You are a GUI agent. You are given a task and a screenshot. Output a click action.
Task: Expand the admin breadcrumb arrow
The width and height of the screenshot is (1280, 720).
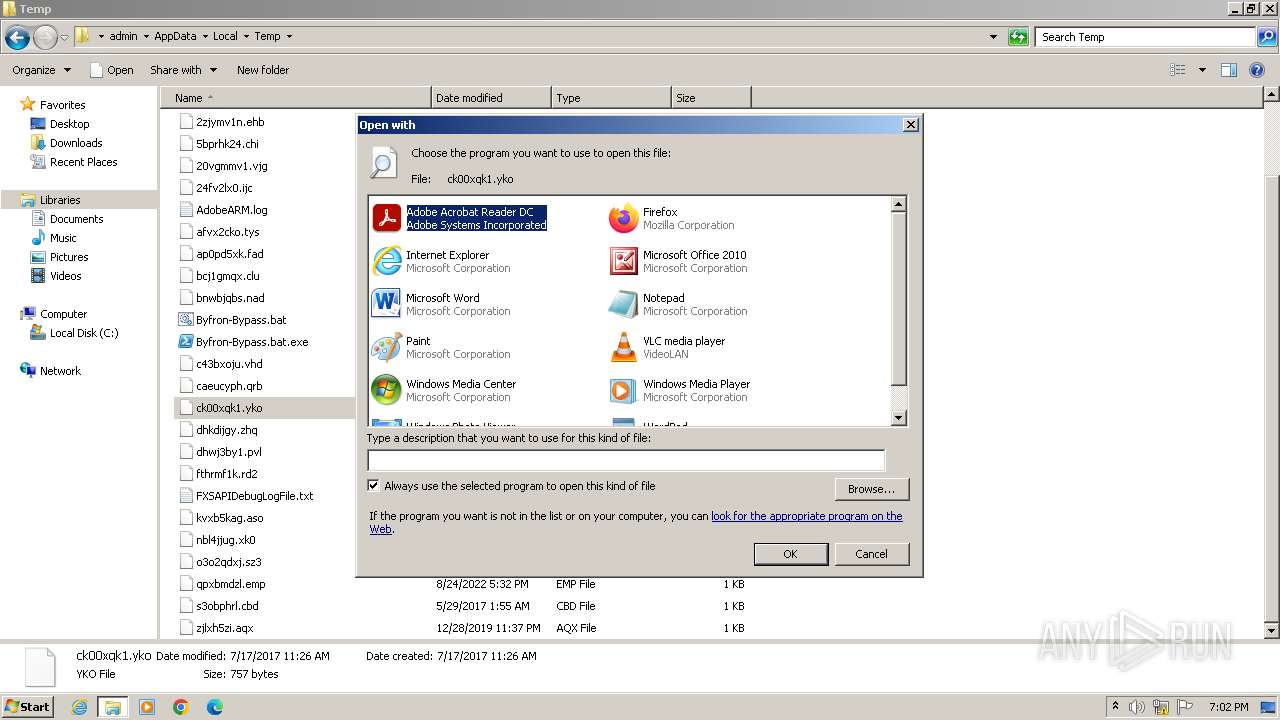146,37
